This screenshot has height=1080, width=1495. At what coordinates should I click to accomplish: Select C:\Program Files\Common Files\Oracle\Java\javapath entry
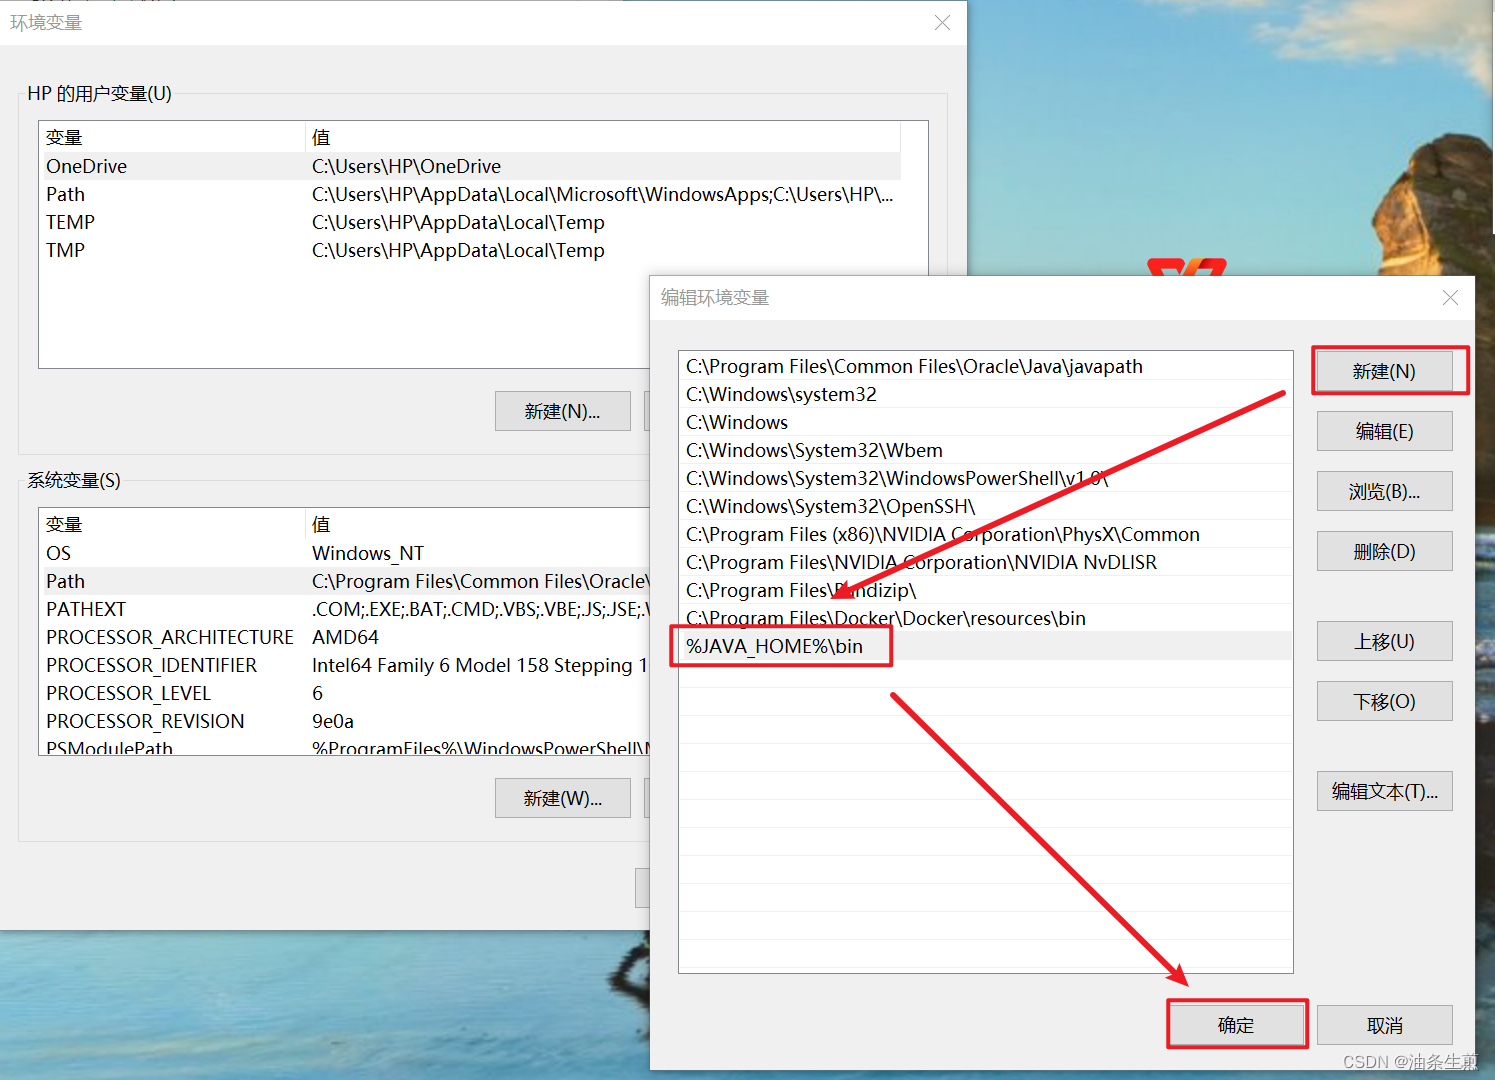pos(985,366)
